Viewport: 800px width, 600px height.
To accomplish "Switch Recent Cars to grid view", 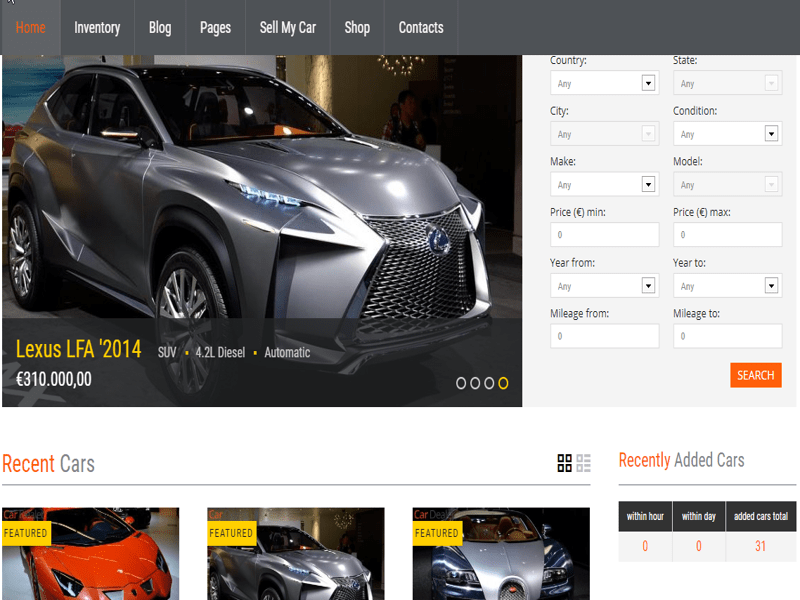I will 564,462.
